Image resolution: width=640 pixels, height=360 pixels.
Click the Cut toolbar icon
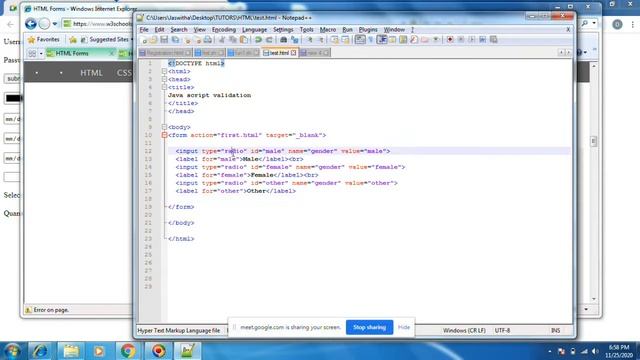coord(222,40)
